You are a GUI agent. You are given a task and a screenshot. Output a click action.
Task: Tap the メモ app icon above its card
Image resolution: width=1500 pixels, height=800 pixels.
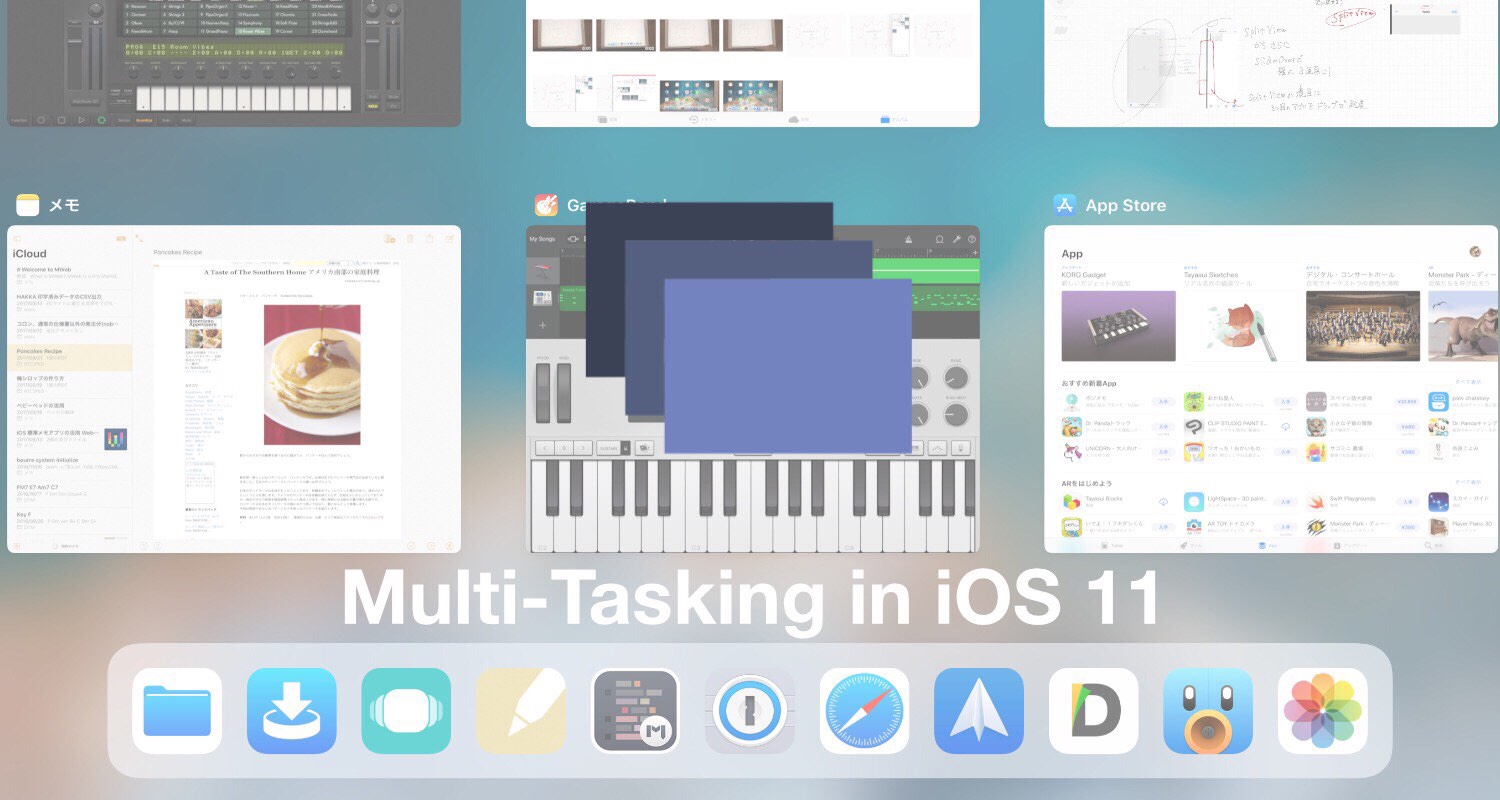[27, 205]
